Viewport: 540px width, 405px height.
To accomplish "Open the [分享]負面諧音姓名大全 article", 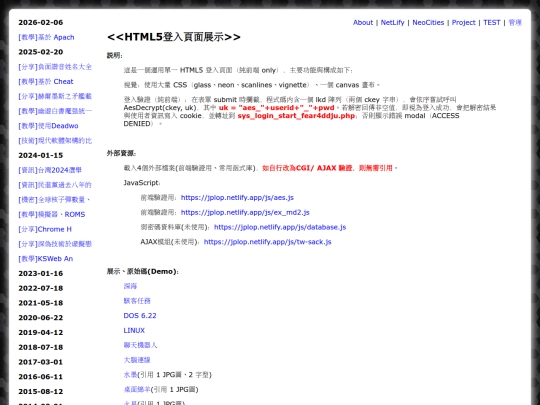I will click(55, 67).
